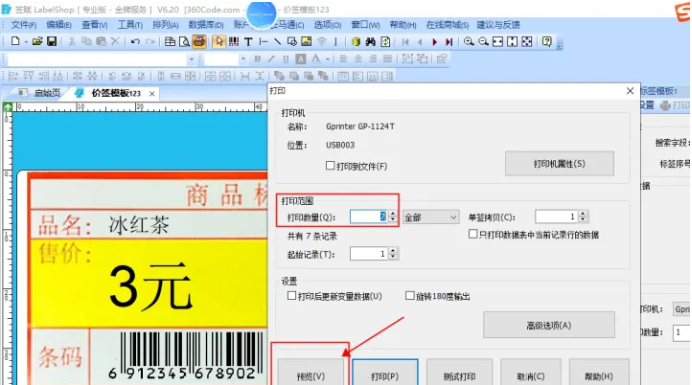The height and width of the screenshot is (385, 692).
Task: Open print preview from the toolbar
Action: (x=184, y=42)
